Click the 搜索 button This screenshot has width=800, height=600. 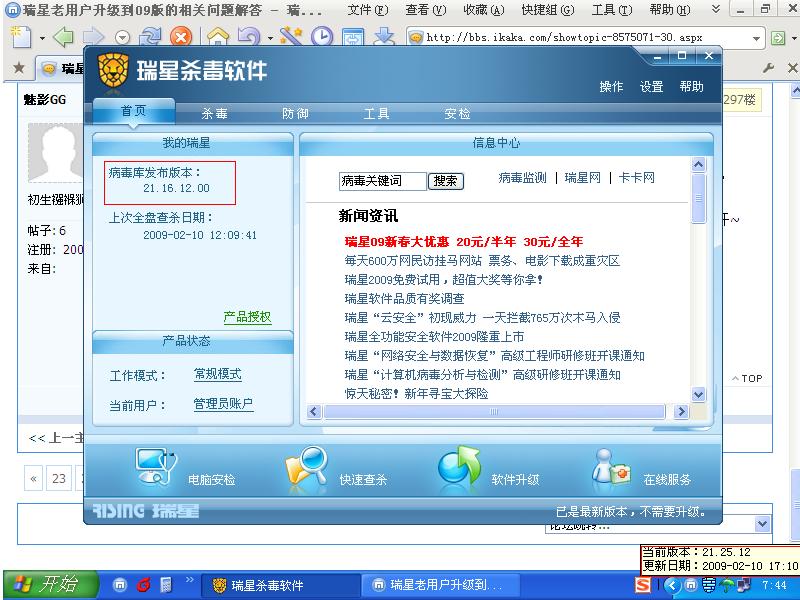coord(445,181)
